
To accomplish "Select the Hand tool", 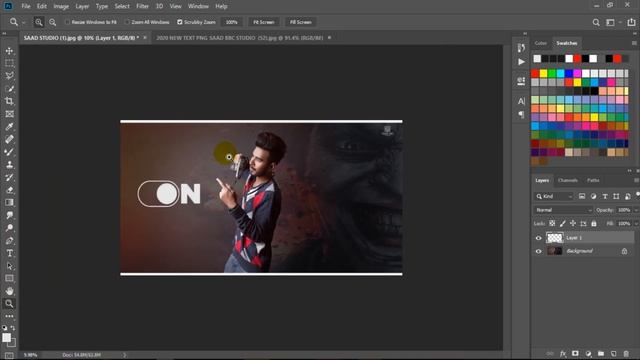I will 9,291.
